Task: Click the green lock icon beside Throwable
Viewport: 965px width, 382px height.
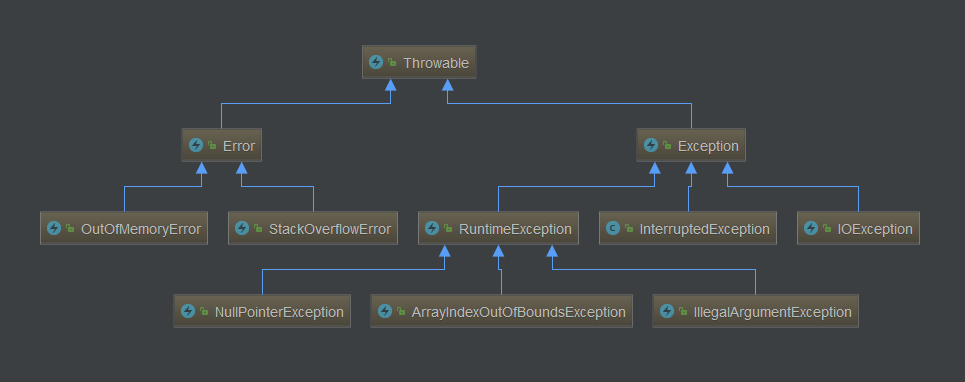Action: click(392, 63)
